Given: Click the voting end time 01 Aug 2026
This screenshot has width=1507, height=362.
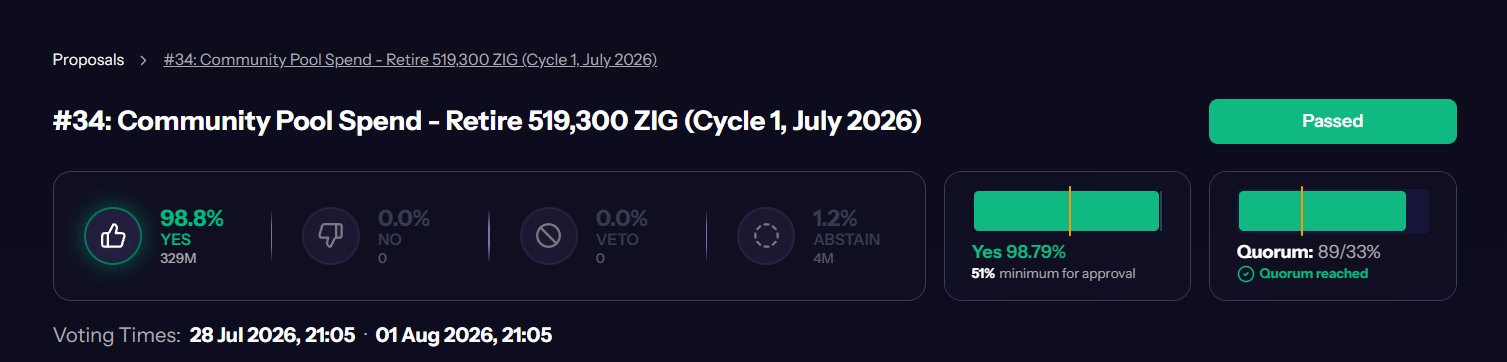Looking at the screenshot, I should tap(464, 335).
